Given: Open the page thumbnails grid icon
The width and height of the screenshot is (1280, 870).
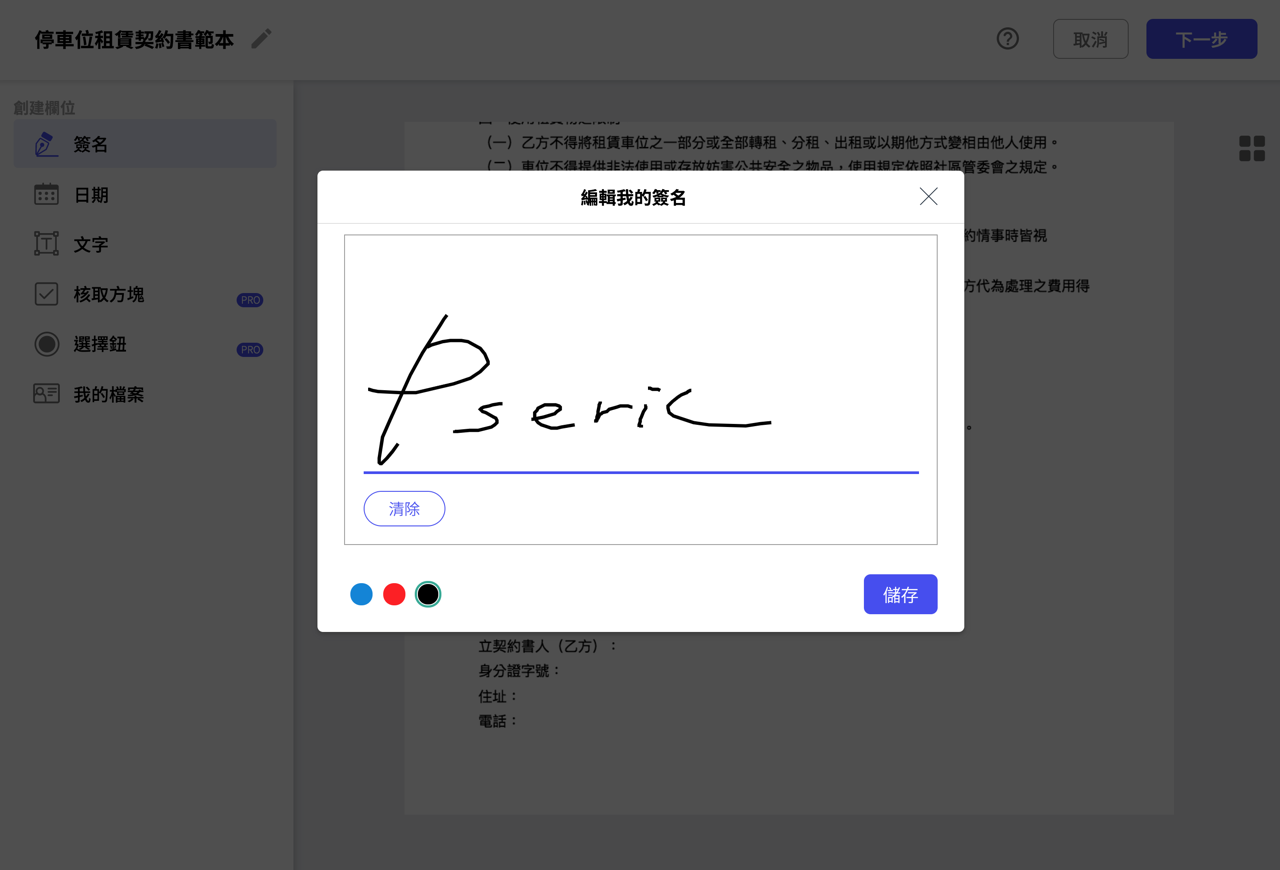Looking at the screenshot, I should click(1252, 149).
